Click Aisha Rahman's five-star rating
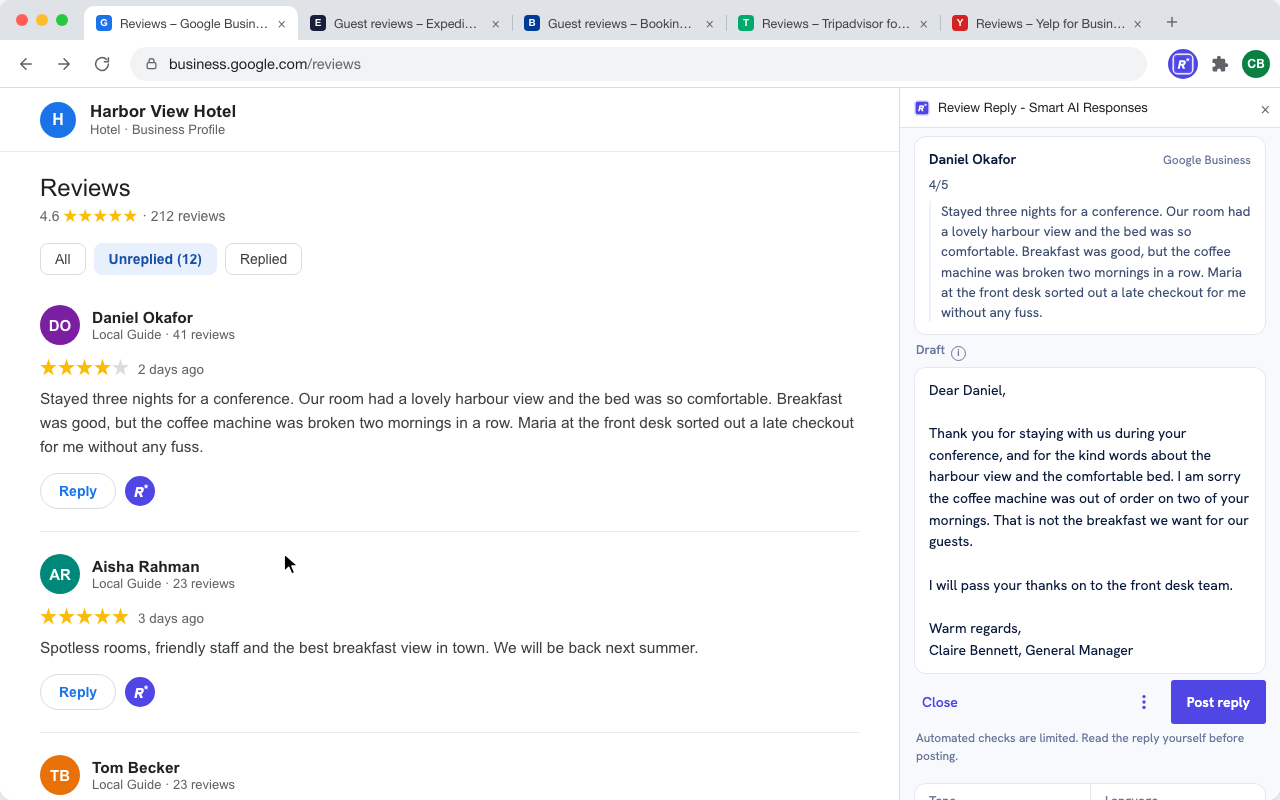Image resolution: width=1280 pixels, height=800 pixels. coord(84,617)
